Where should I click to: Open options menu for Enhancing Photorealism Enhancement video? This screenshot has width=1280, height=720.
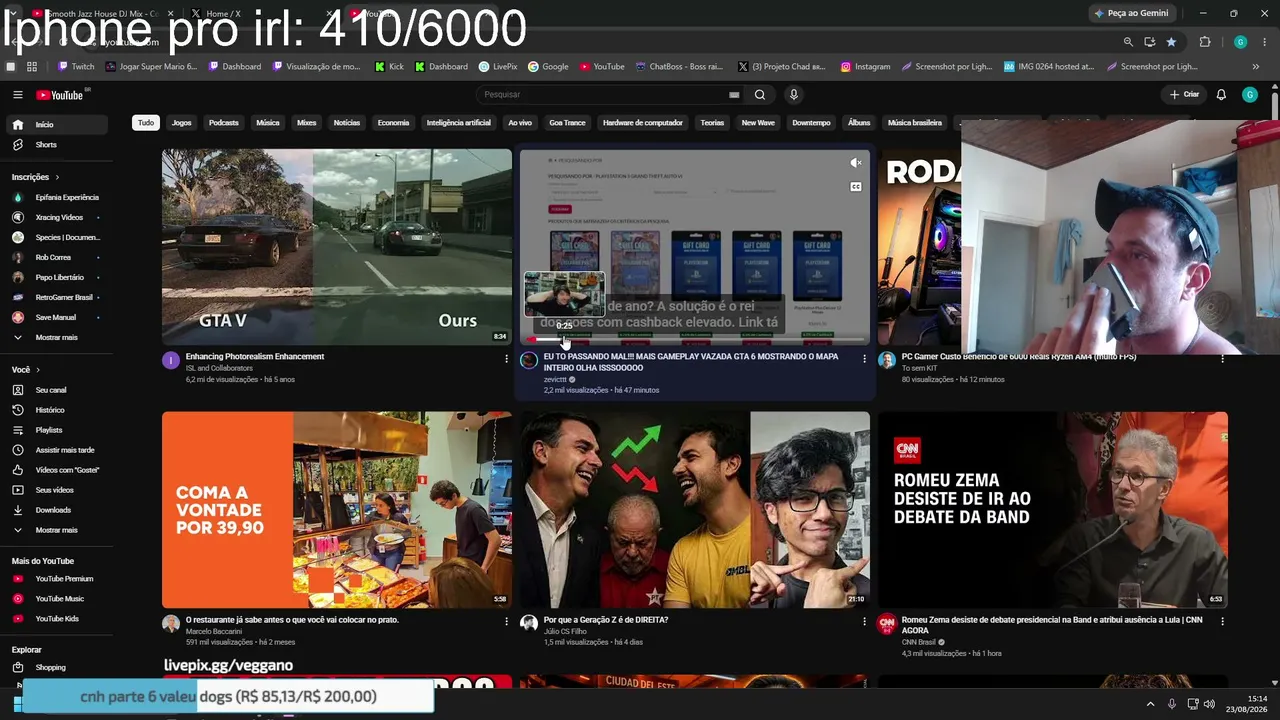(506, 359)
